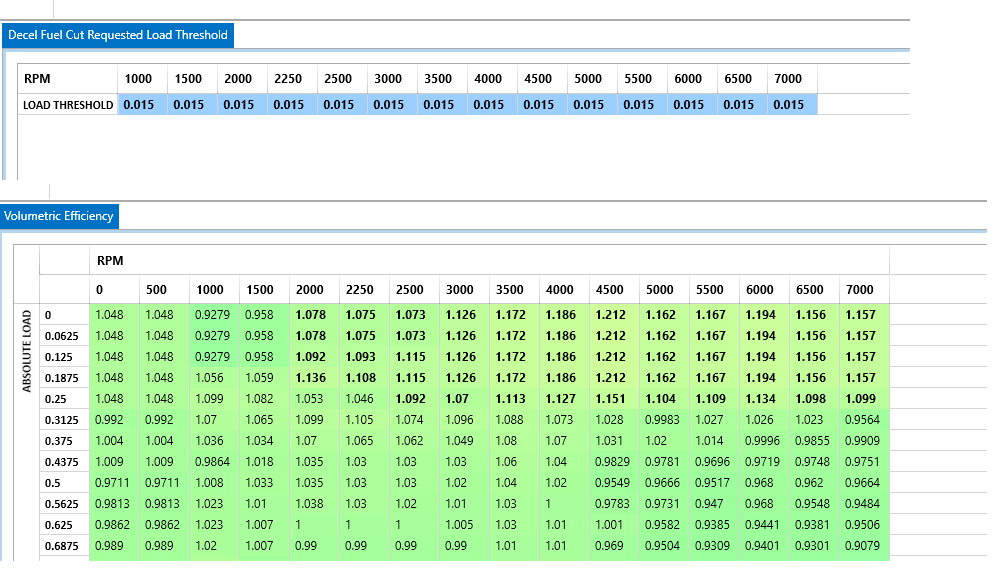
Task: Select VE cell 0.9909 at load 0.375
Action: [864, 441]
